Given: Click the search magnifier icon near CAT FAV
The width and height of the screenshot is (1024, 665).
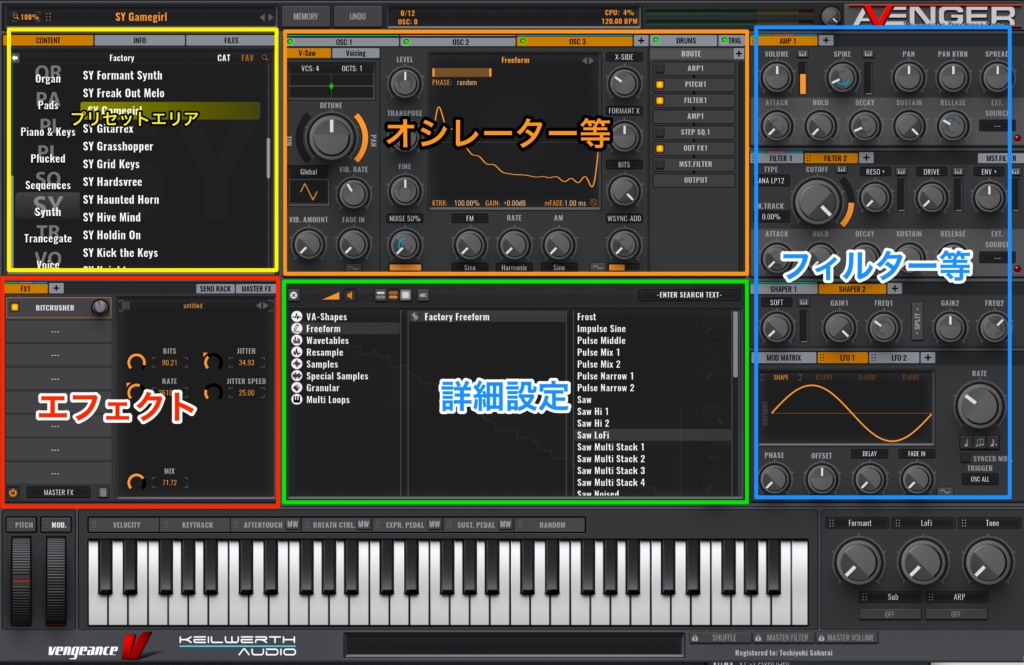Looking at the screenshot, I should 265,58.
